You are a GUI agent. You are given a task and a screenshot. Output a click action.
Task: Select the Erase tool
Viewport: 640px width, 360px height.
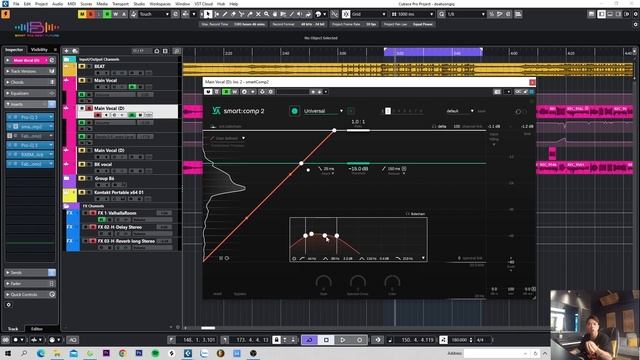233,14
